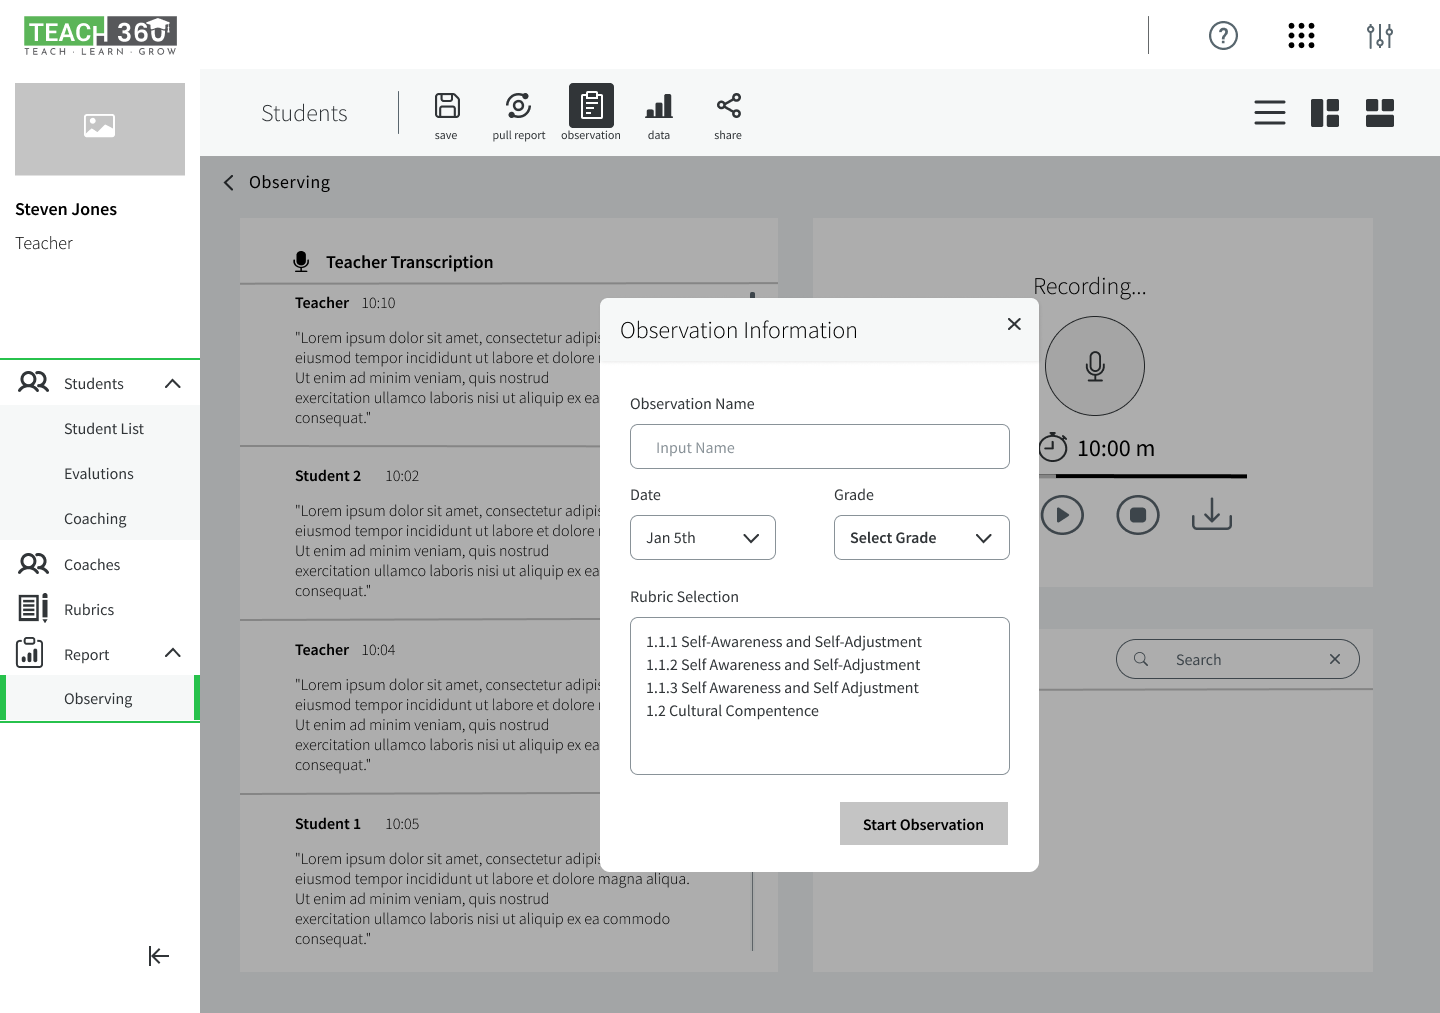Image resolution: width=1440 pixels, height=1013 pixels.
Task: Switch to split panel layout icon
Action: click(1325, 113)
